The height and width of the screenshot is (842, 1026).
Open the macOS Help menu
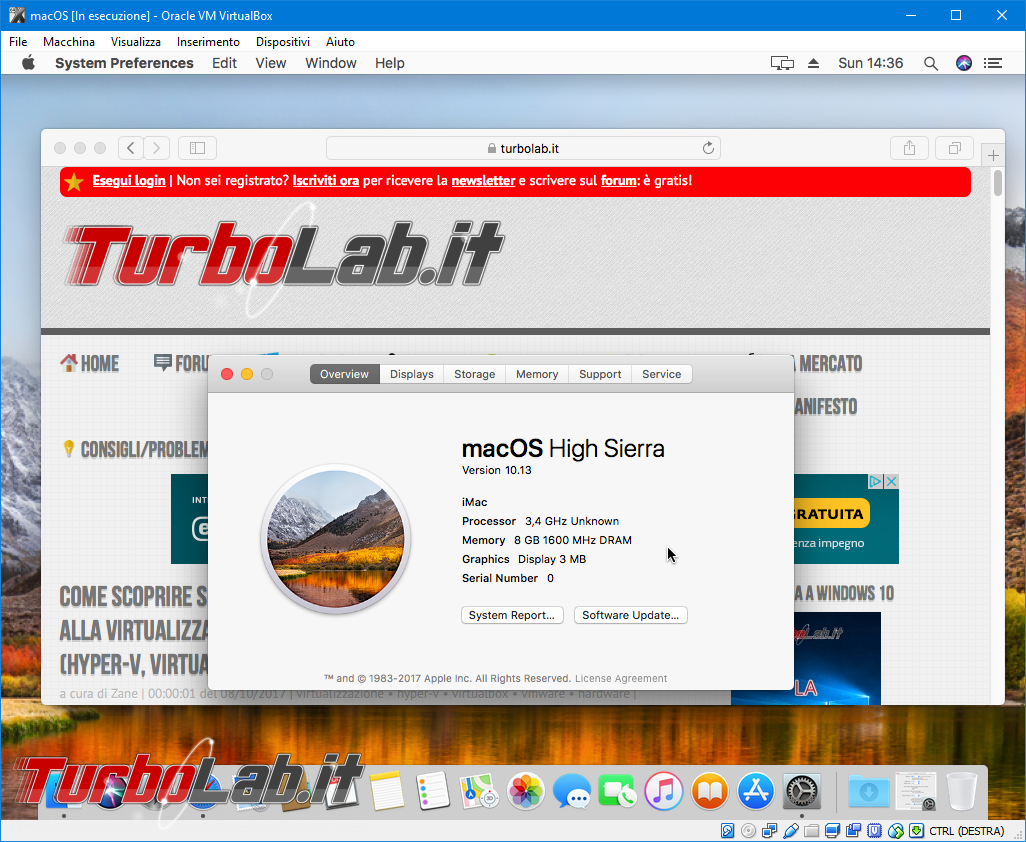390,63
